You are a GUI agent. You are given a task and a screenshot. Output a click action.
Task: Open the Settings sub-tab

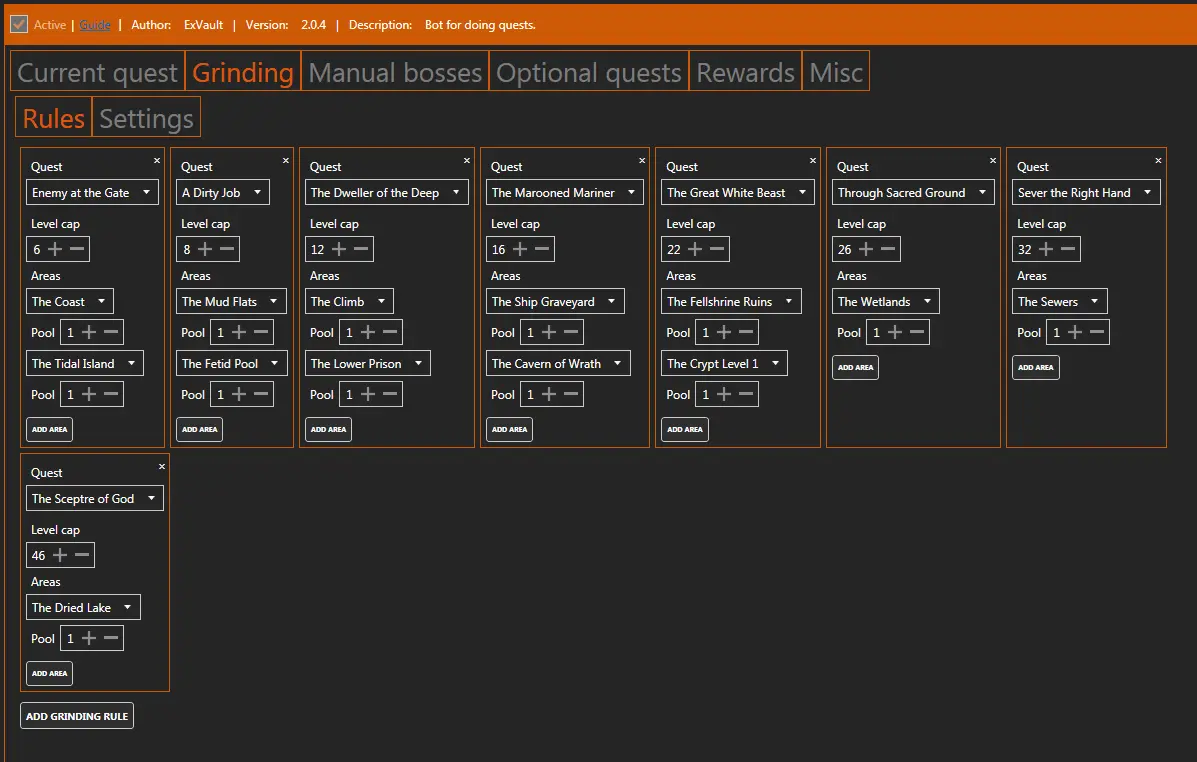pyautogui.click(x=146, y=118)
